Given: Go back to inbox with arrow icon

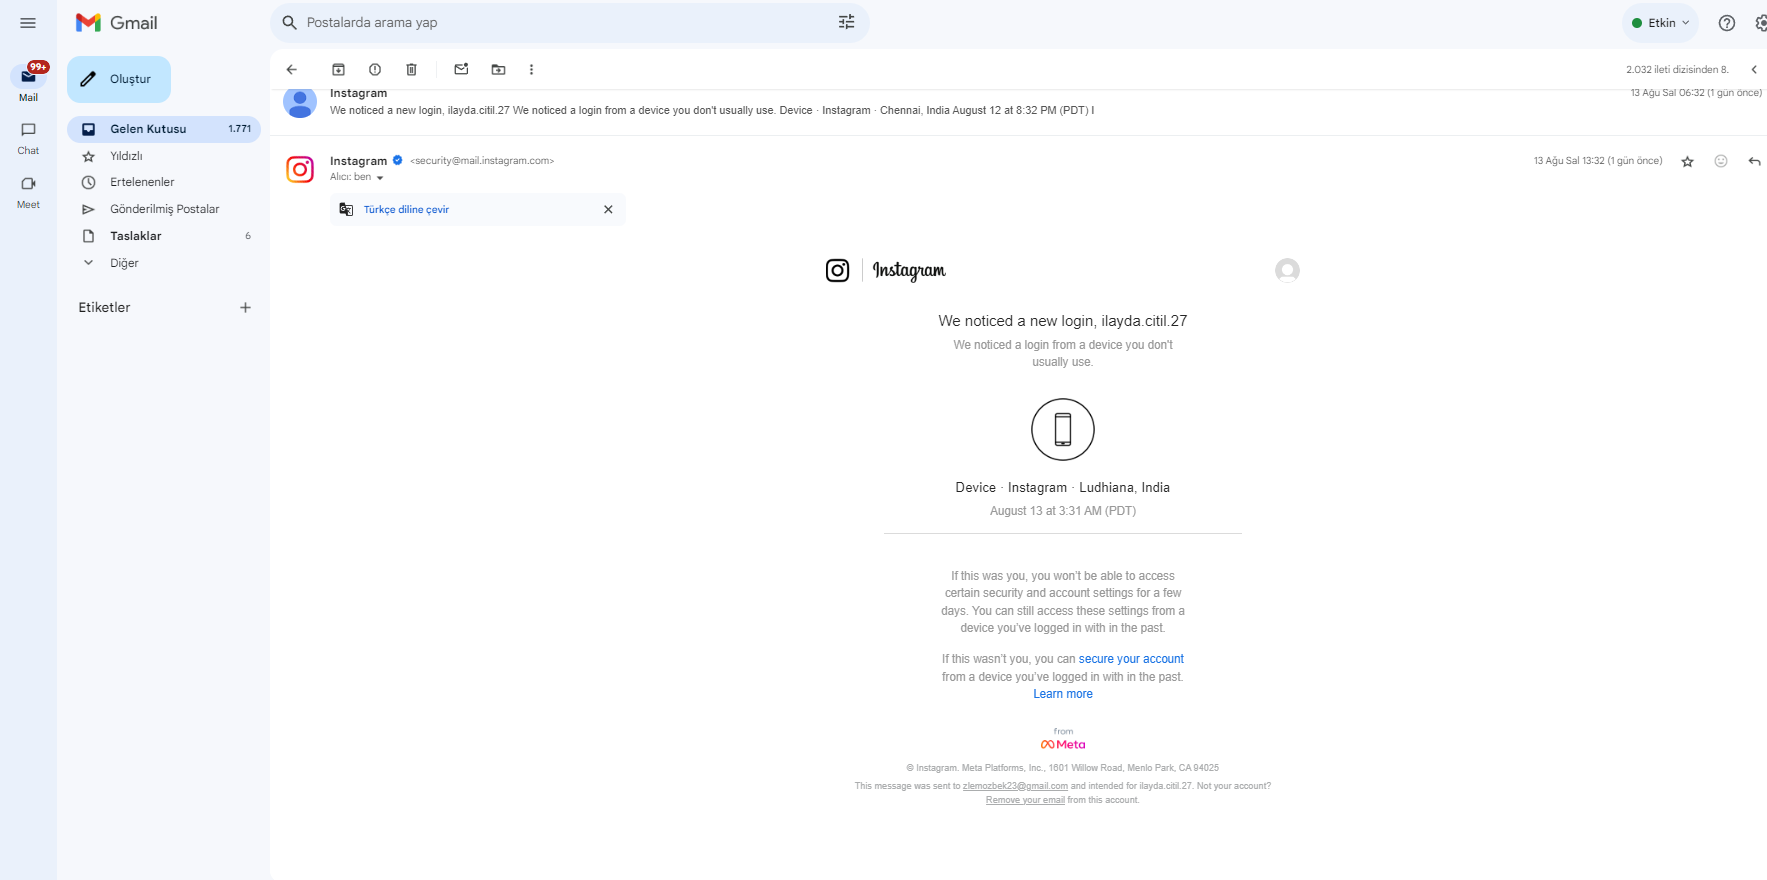Looking at the screenshot, I should coord(292,70).
